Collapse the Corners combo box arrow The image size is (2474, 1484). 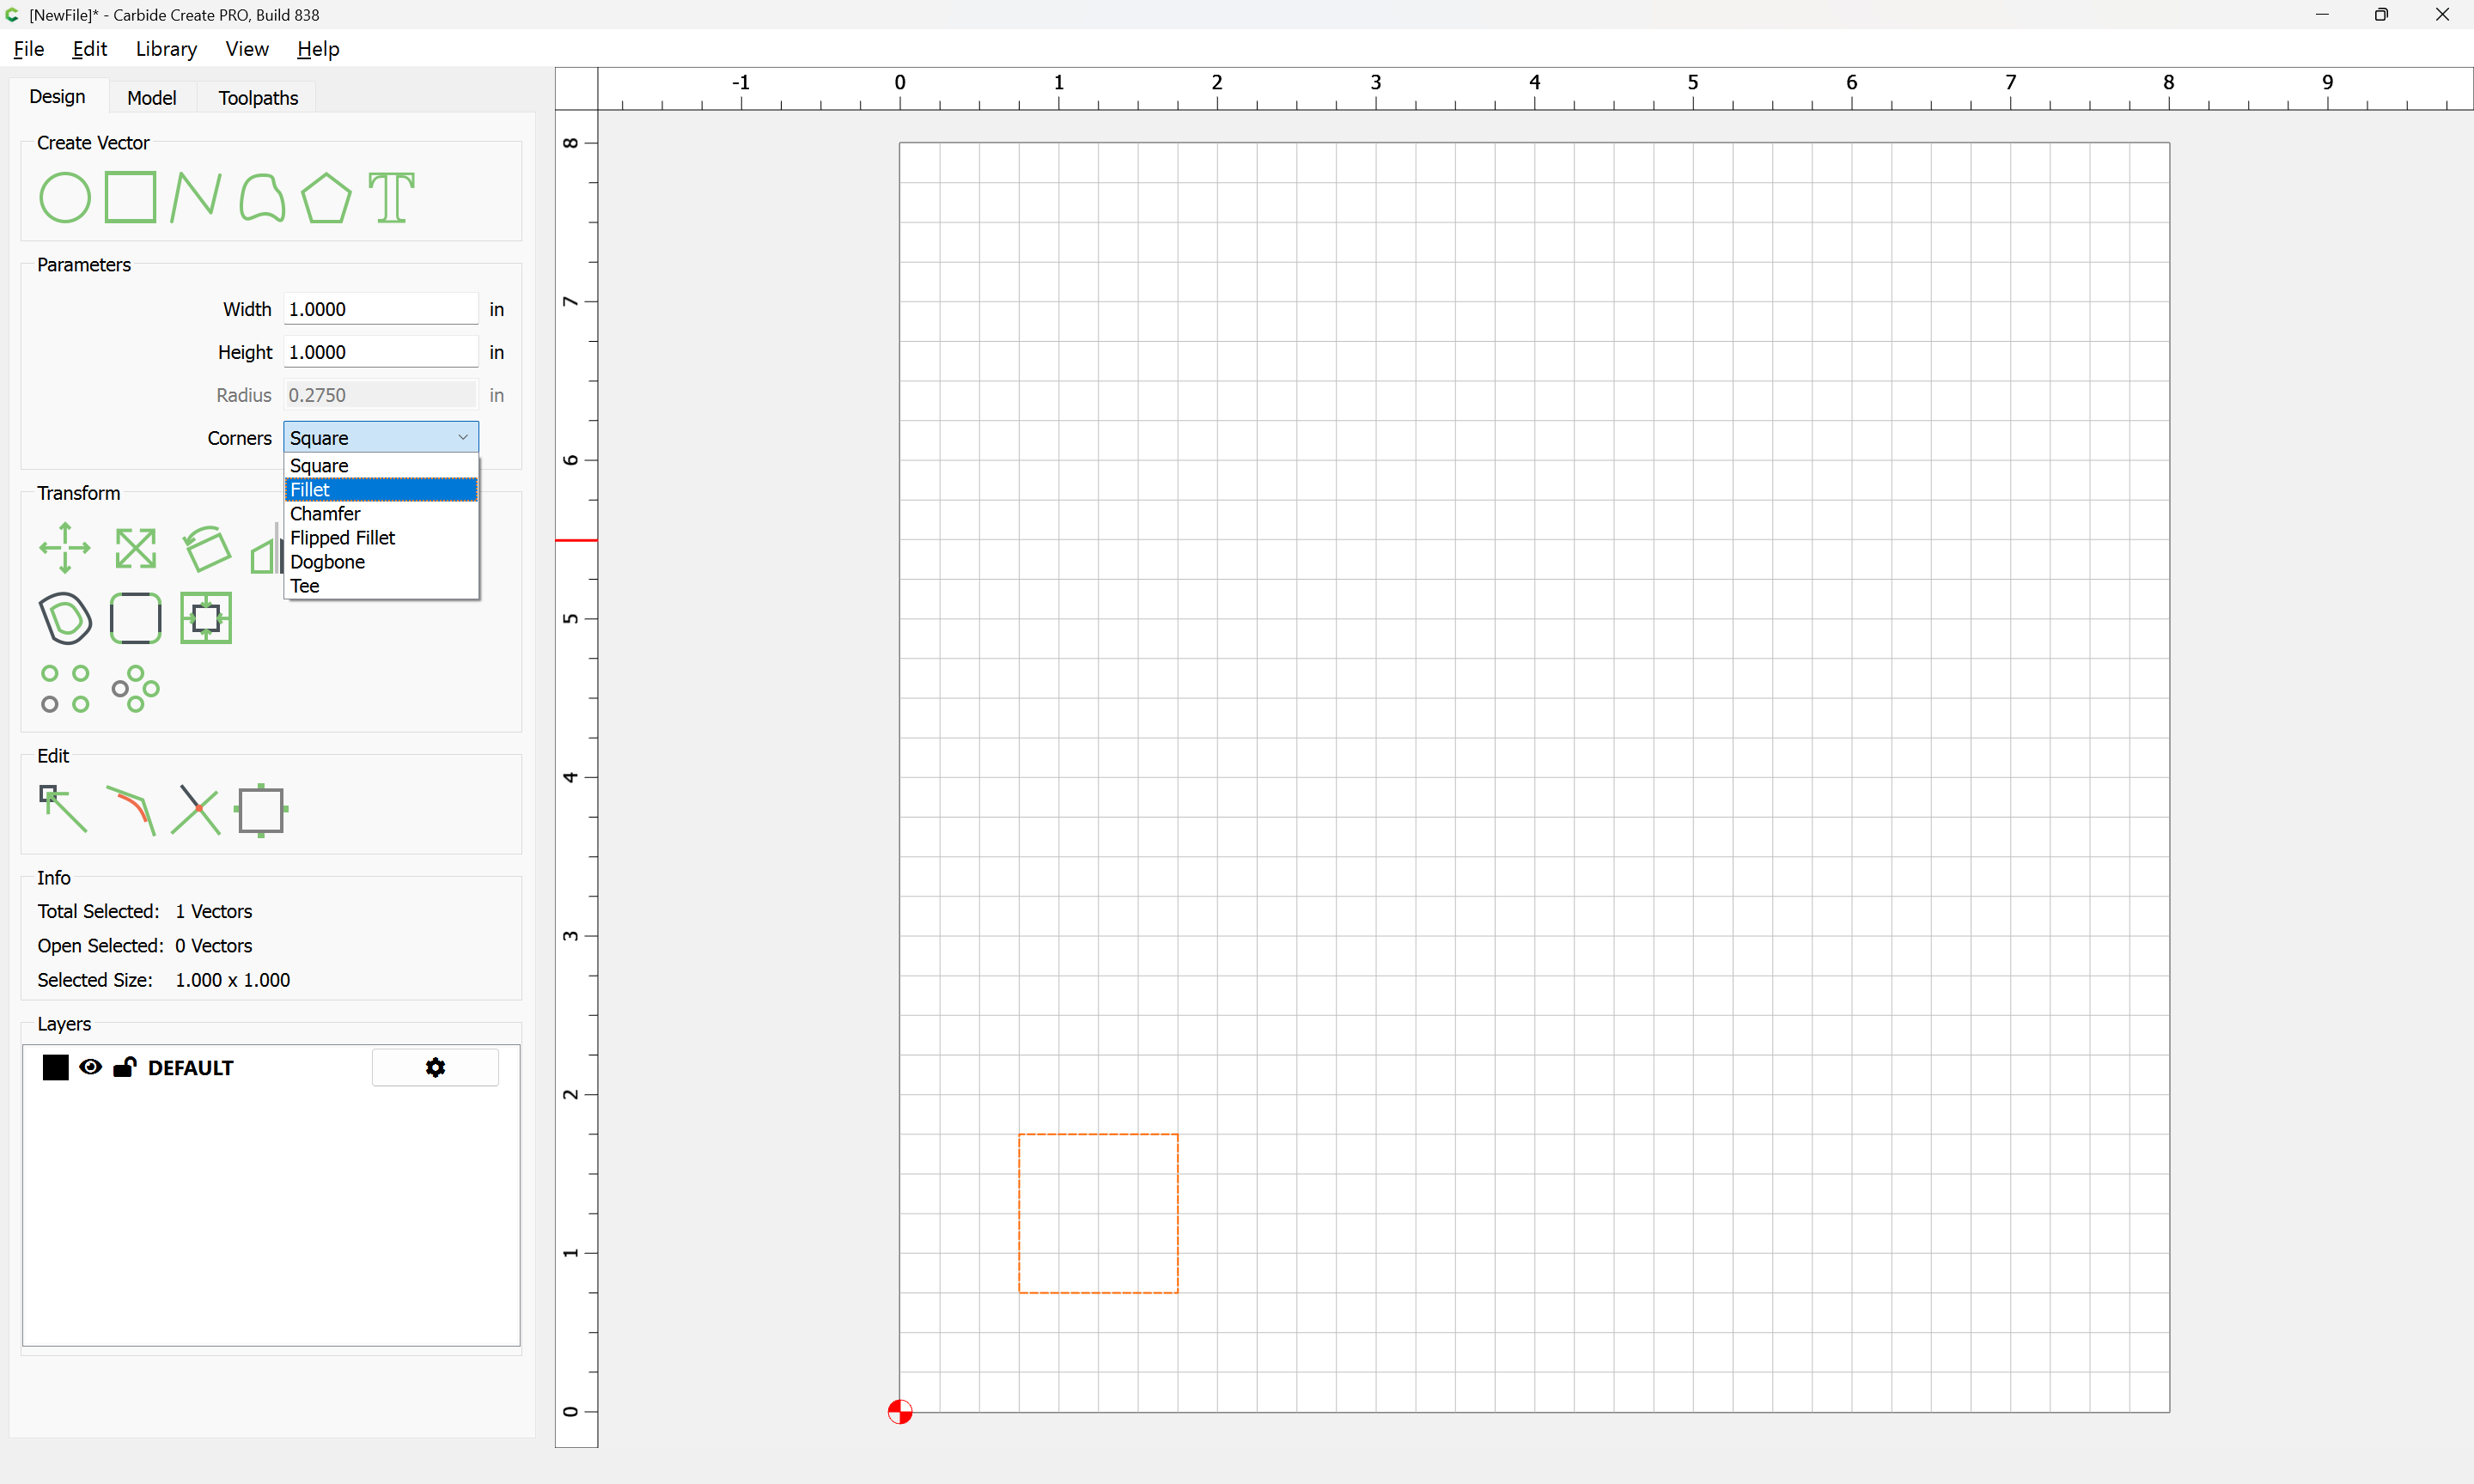coord(463,437)
